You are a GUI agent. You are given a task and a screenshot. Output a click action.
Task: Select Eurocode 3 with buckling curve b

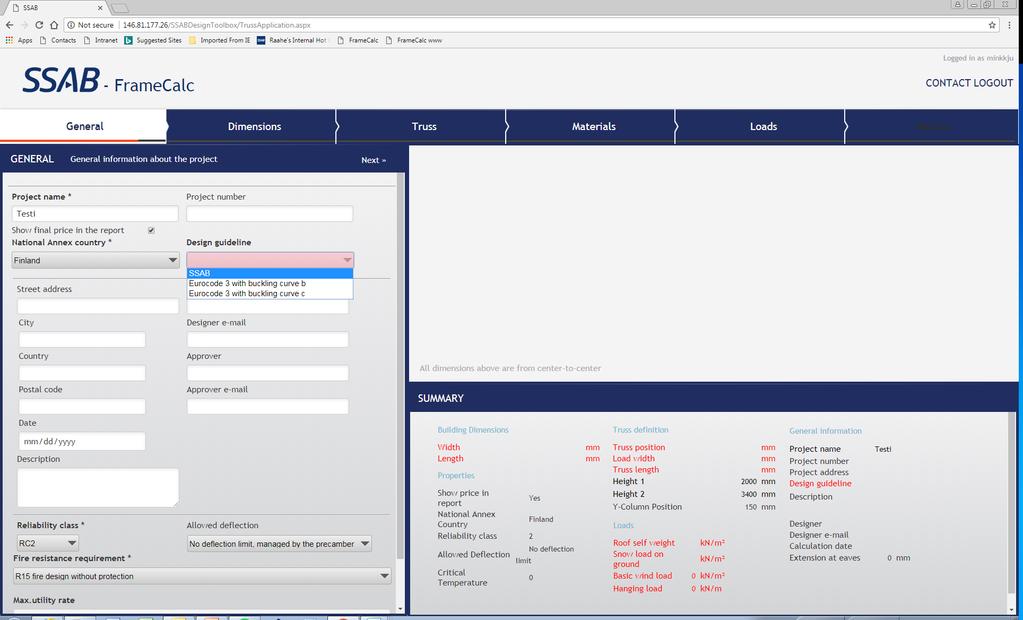tap(269, 283)
